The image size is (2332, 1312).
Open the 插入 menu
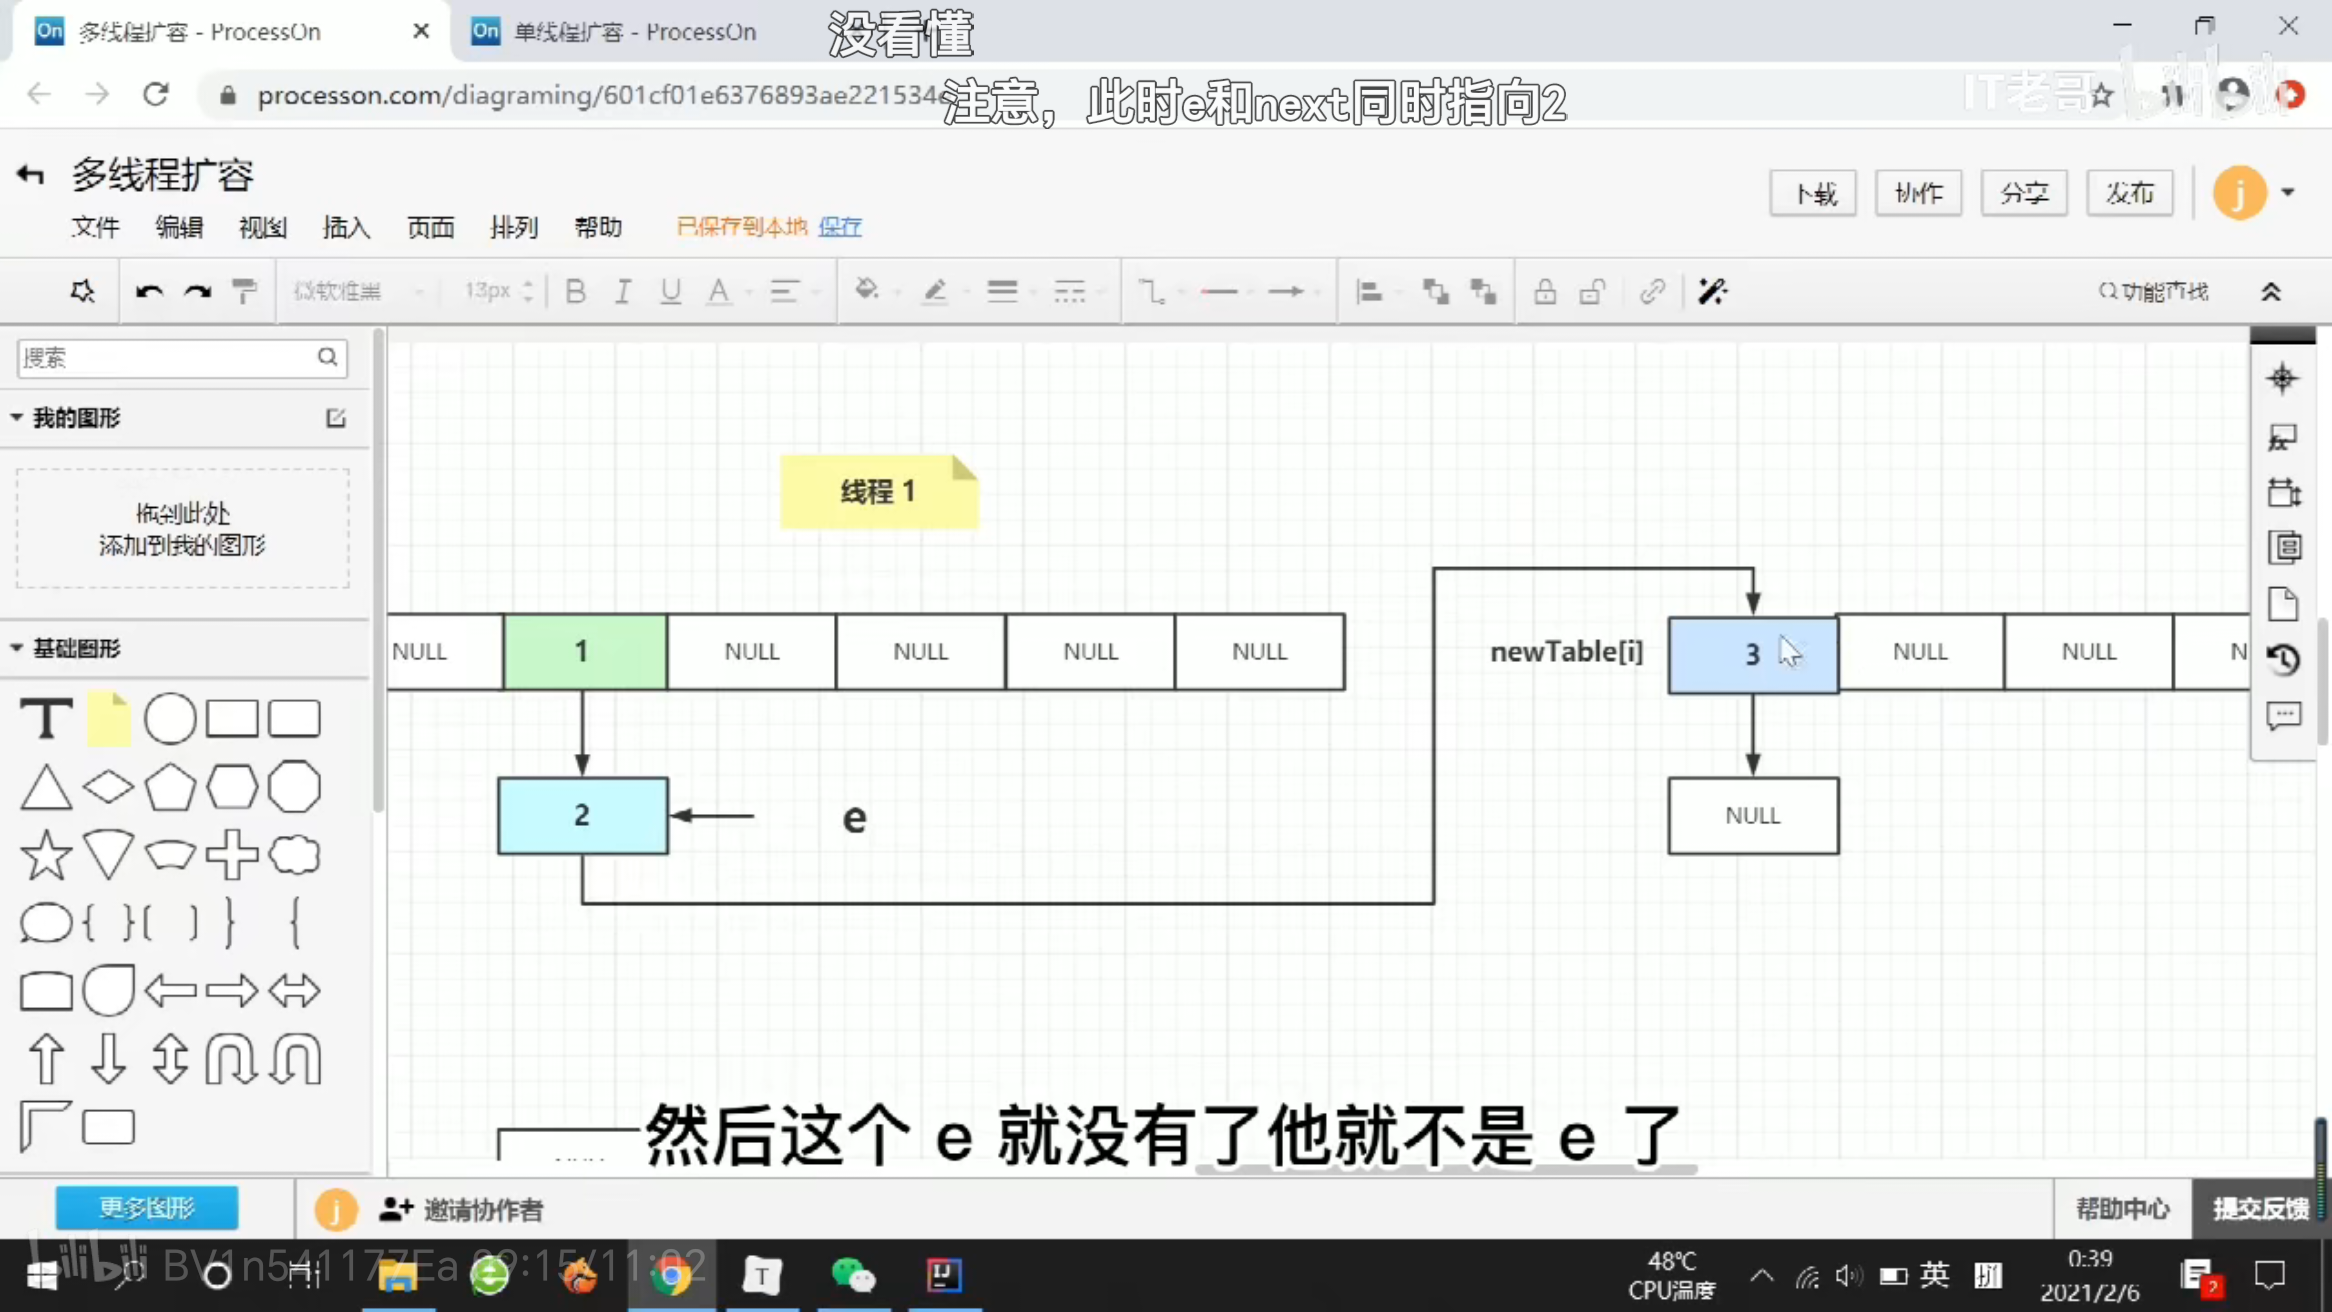click(346, 227)
